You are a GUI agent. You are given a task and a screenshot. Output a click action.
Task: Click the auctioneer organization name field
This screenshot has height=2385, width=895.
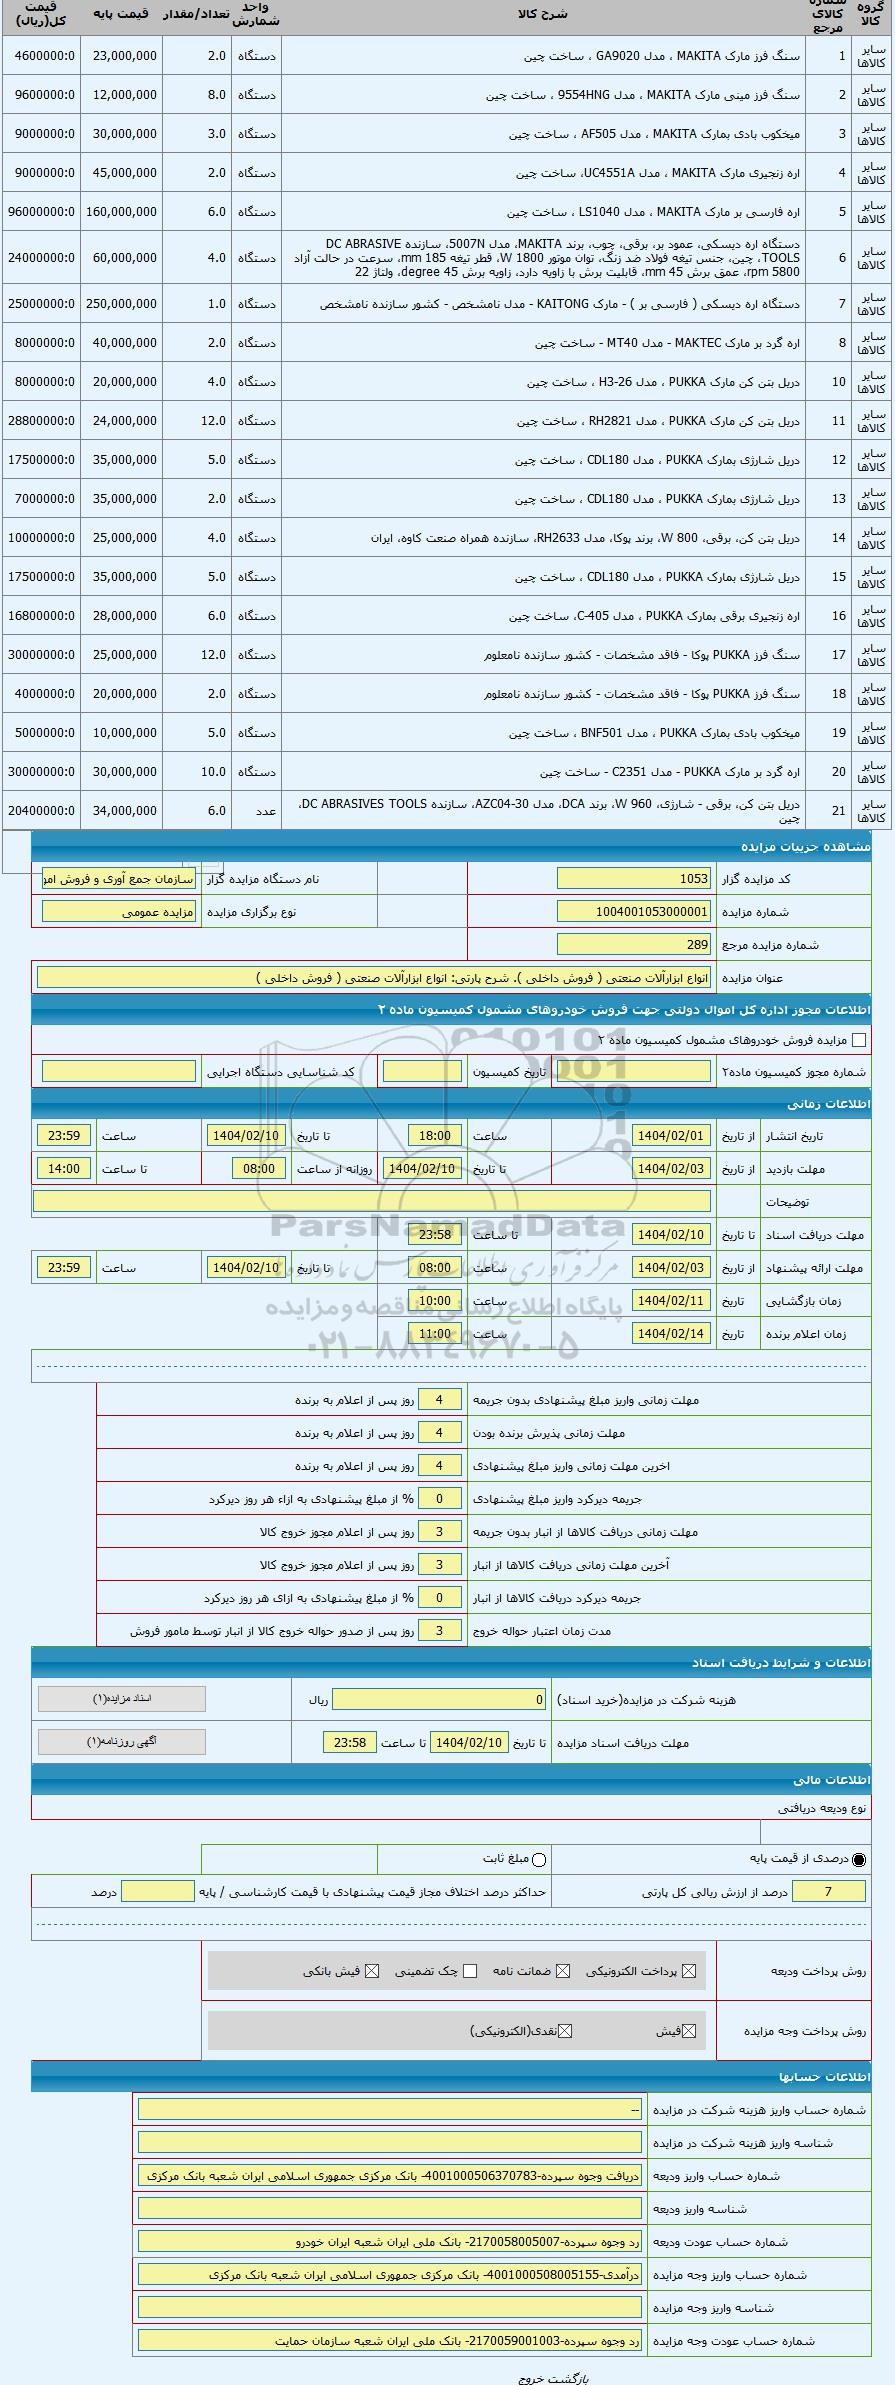(x=120, y=879)
